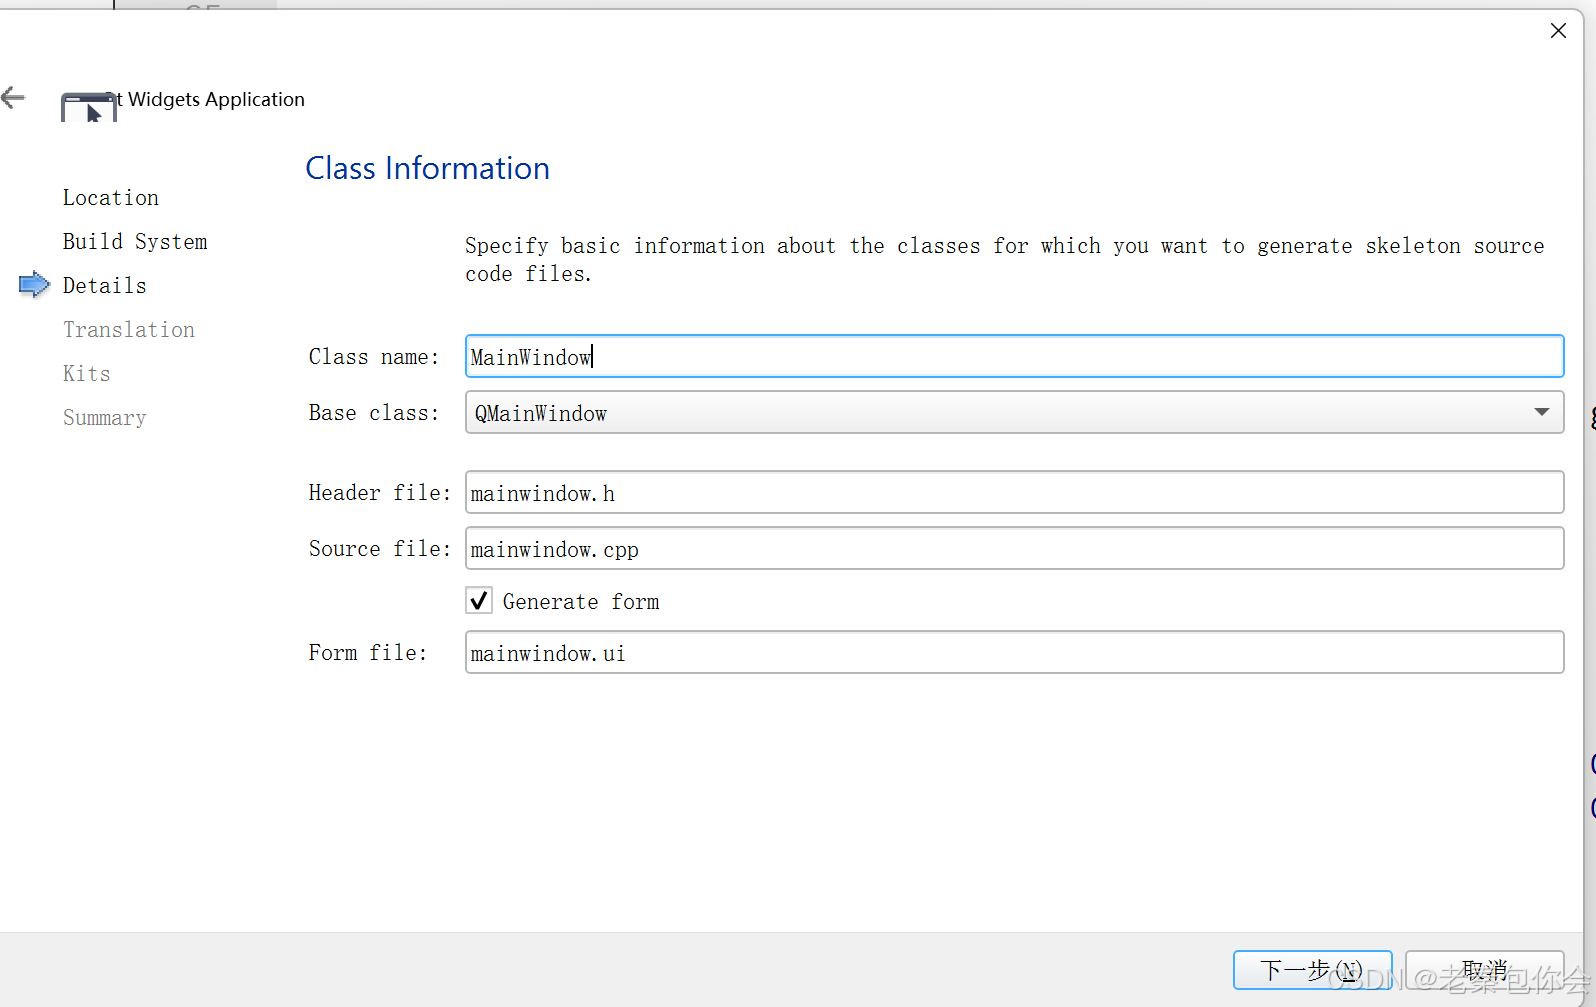
Task: Click the Generate form label text
Action: (x=581, y=602)
